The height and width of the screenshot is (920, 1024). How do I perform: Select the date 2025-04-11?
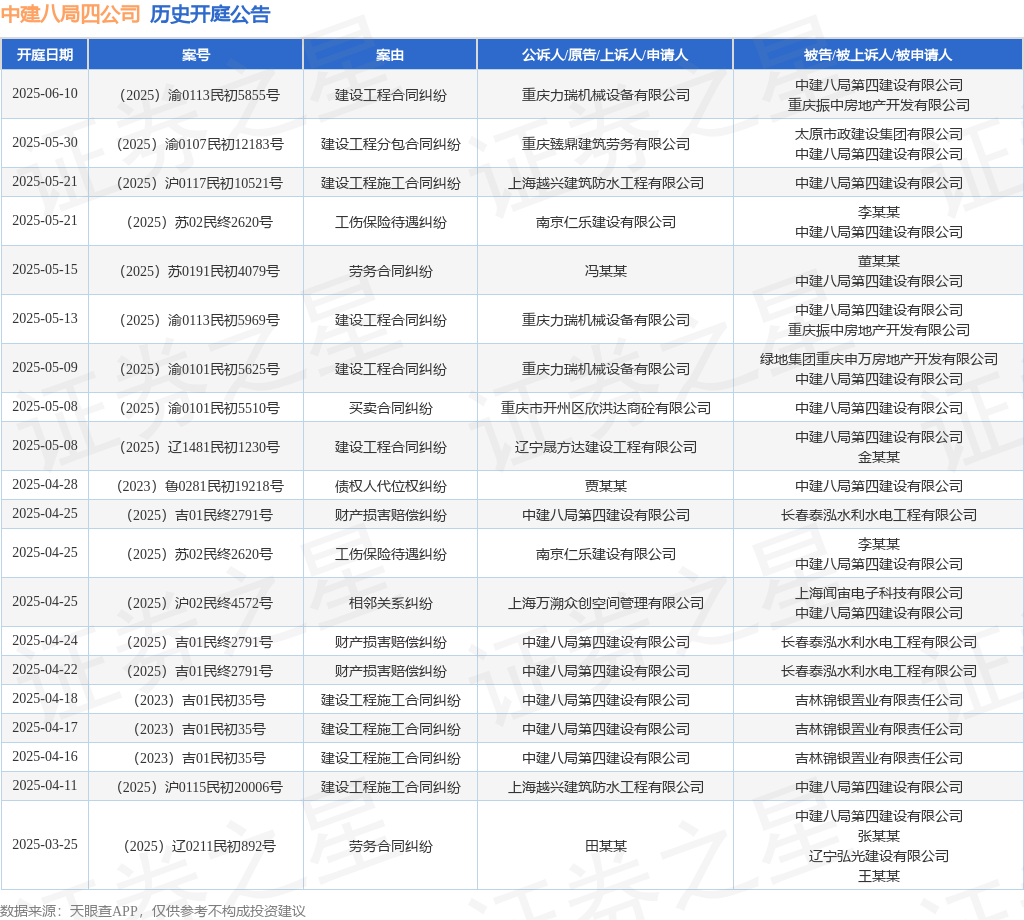[44, 785]
